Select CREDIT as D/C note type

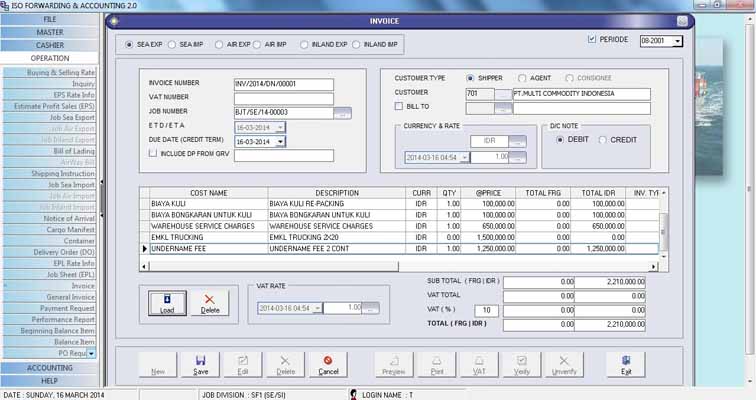603,140
